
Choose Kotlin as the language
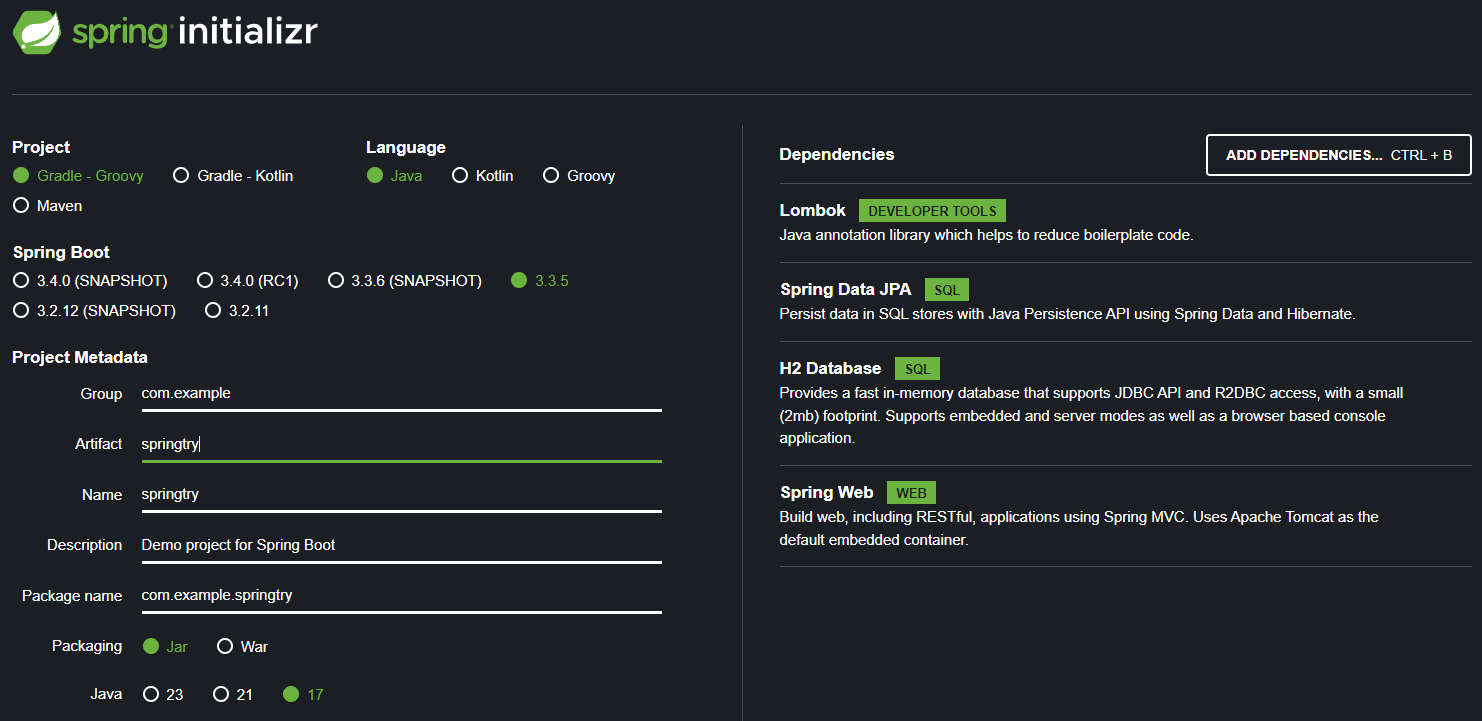coord(482,176)
